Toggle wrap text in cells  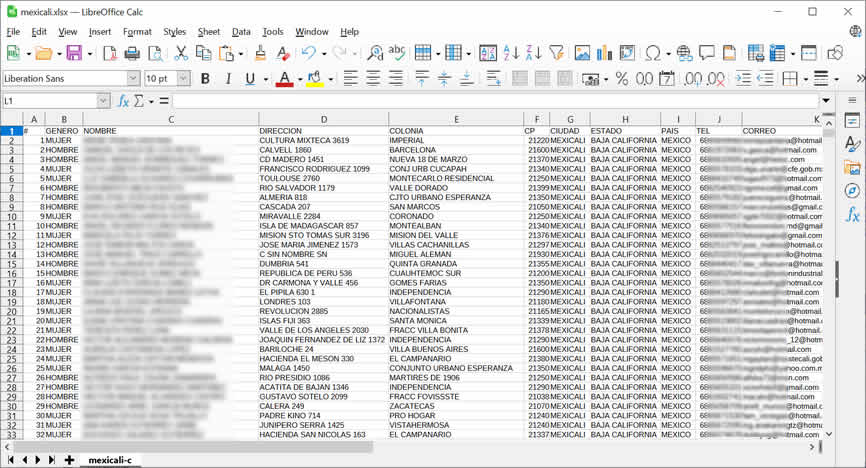click(494, 78)
